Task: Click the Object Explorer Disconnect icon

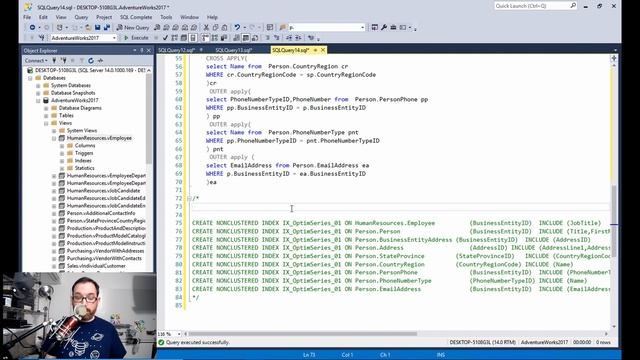Action: (x=64, y=61)
